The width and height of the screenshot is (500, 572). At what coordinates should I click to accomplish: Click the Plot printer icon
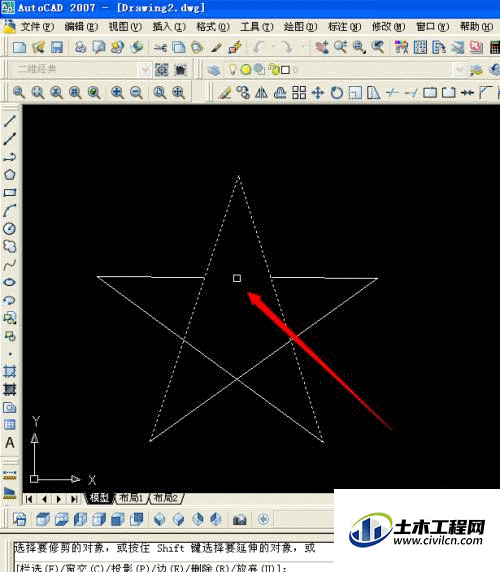coord(80,47)
